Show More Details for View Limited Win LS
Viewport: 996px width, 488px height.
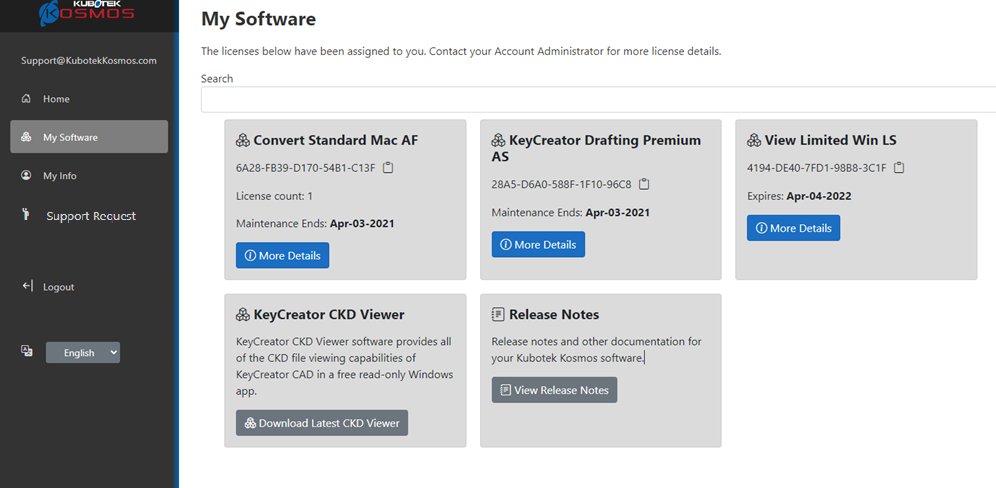(793, 228)
